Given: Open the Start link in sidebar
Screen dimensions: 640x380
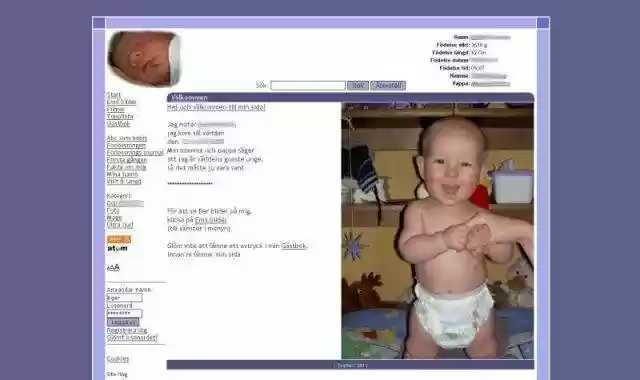Looking at the screenshot, I should [x=113, y=95].
